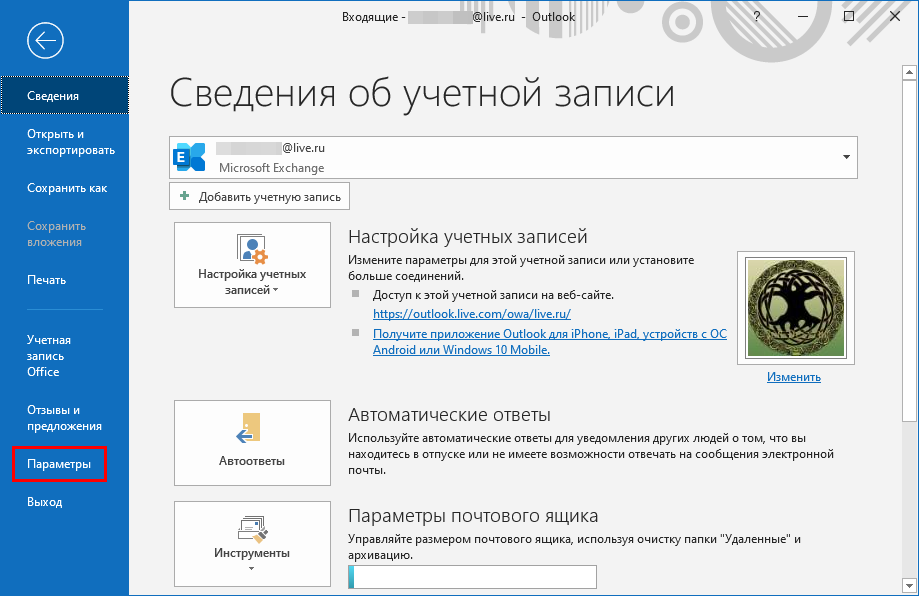Open the account settings (Настройка учетных записей) tile

pos(252,265)
